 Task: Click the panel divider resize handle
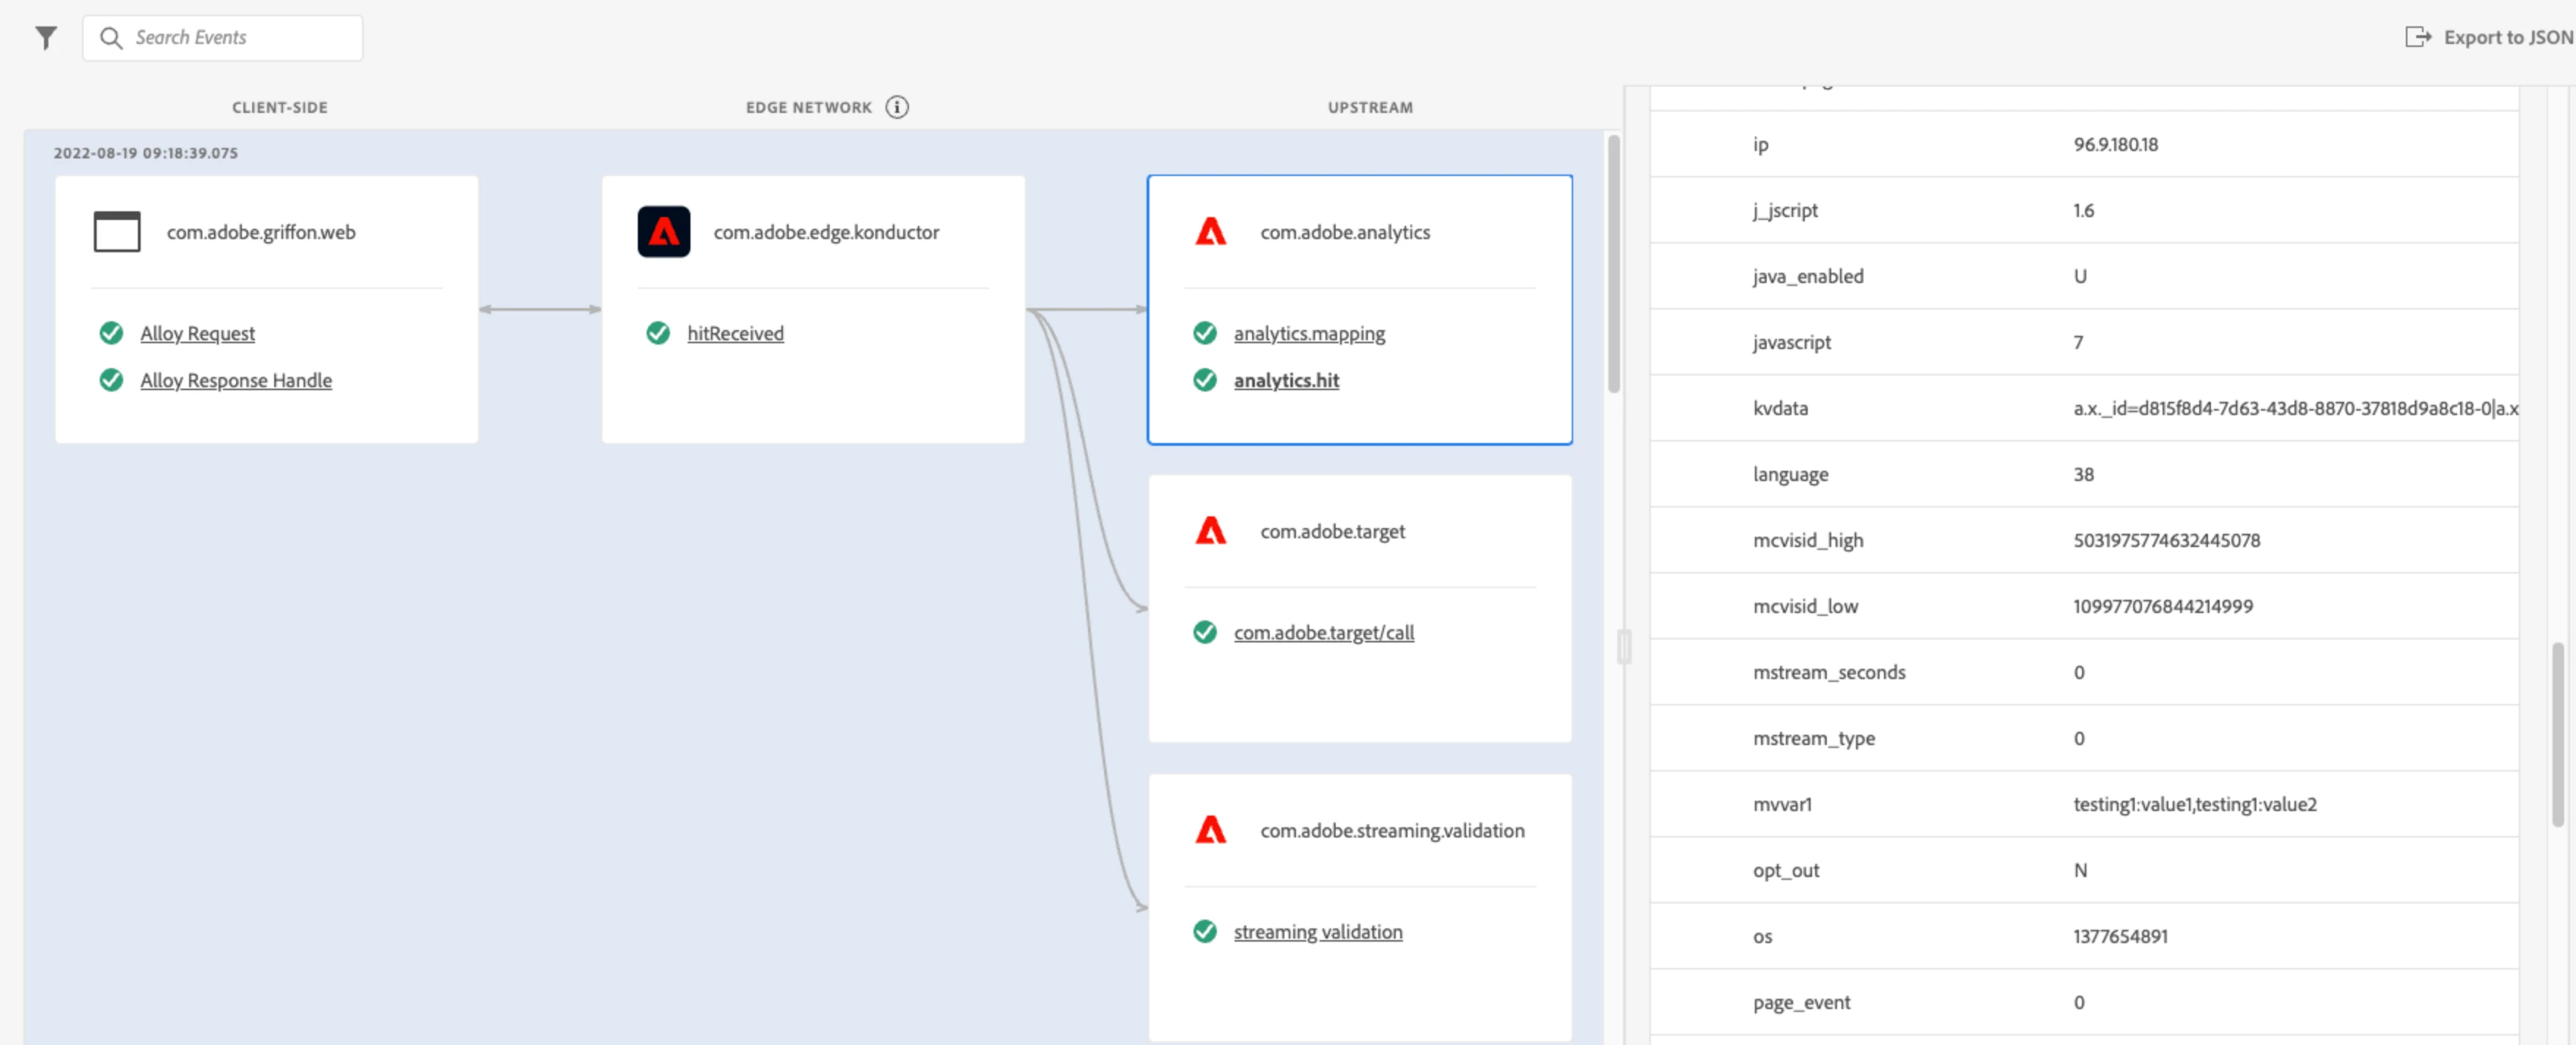(1624, 647)
